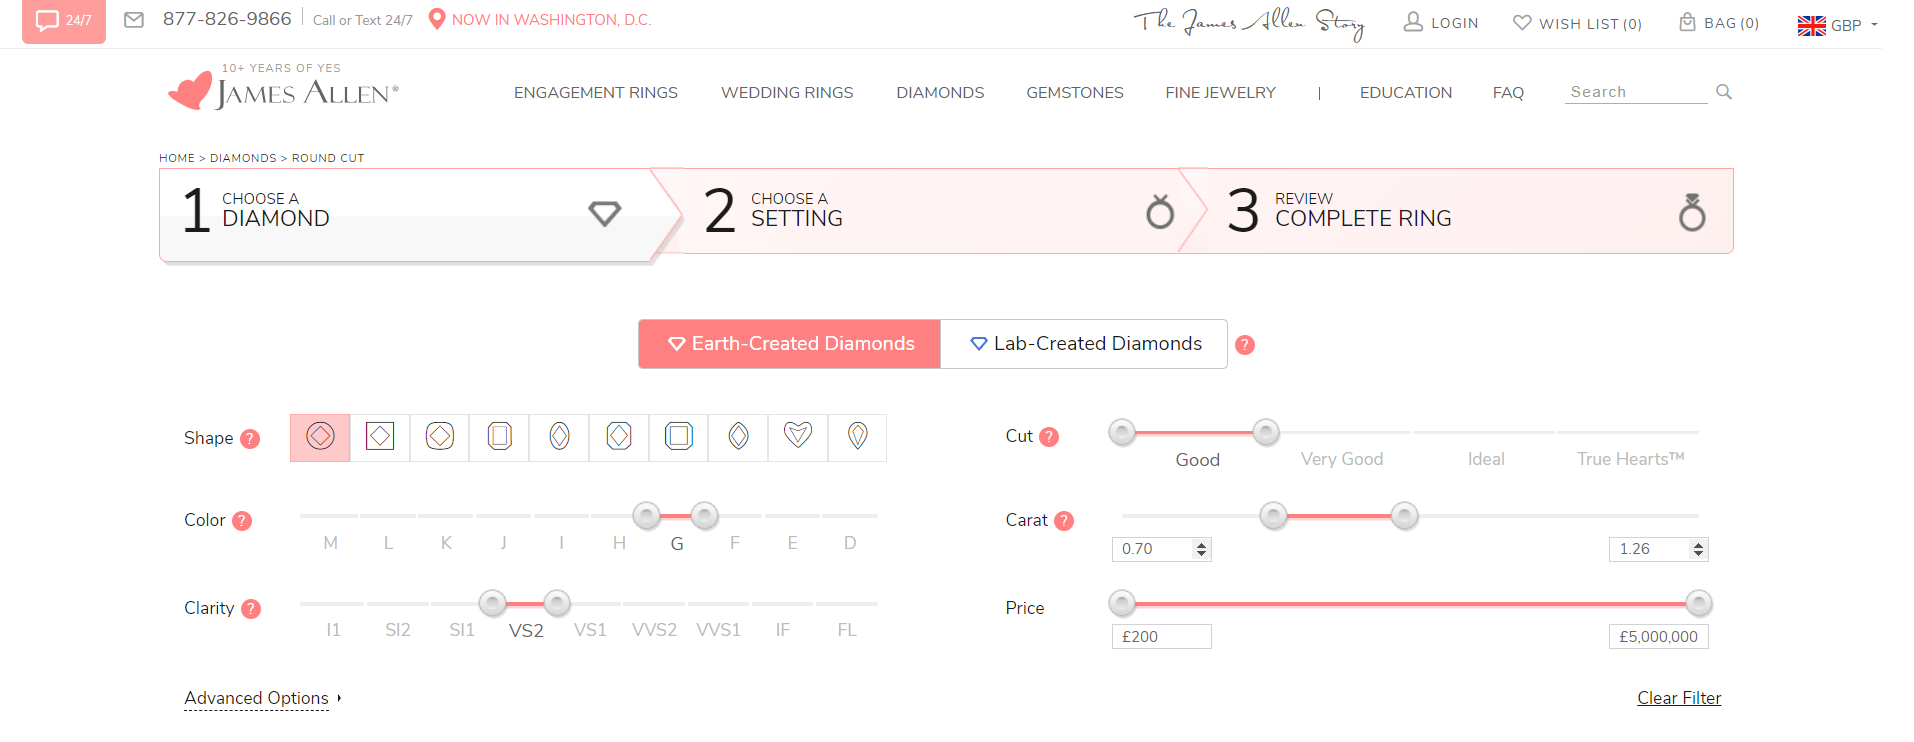Click Now in Washington, D.C. link
Image resolution: width=1914 pixels, height=742 pixels.
click(551, 20)
